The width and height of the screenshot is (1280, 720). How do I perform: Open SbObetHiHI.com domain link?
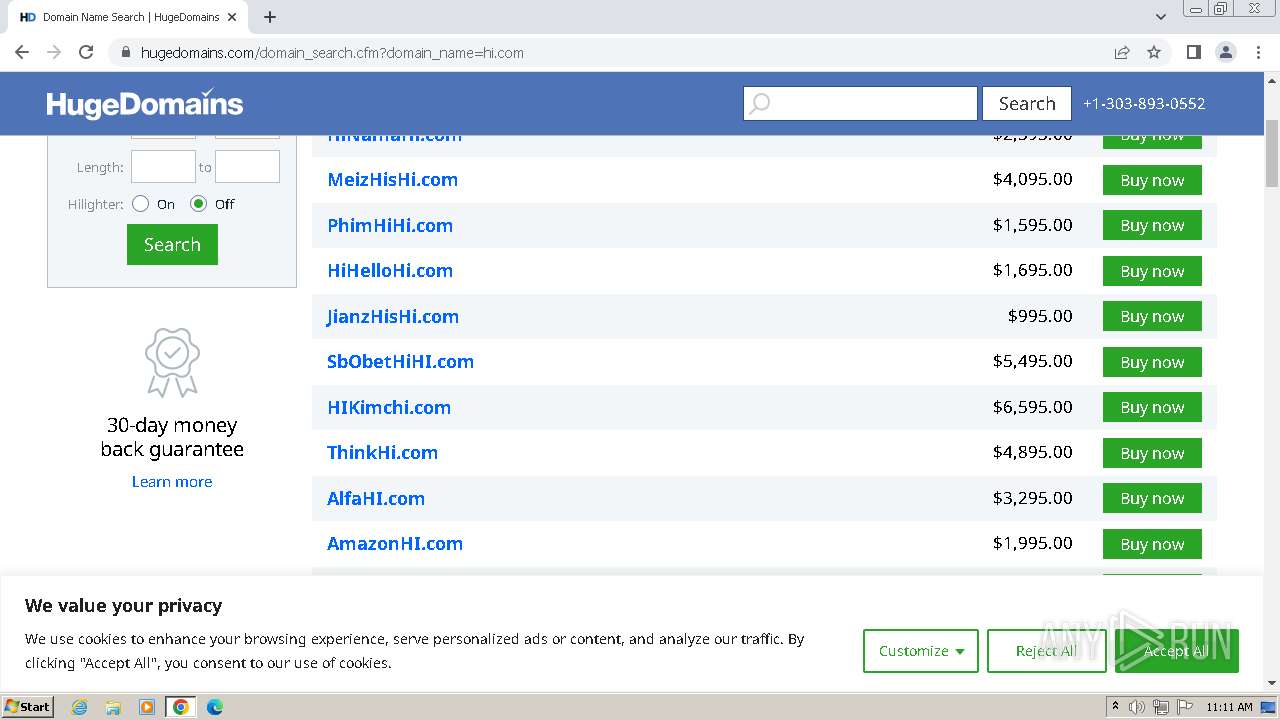400,362
